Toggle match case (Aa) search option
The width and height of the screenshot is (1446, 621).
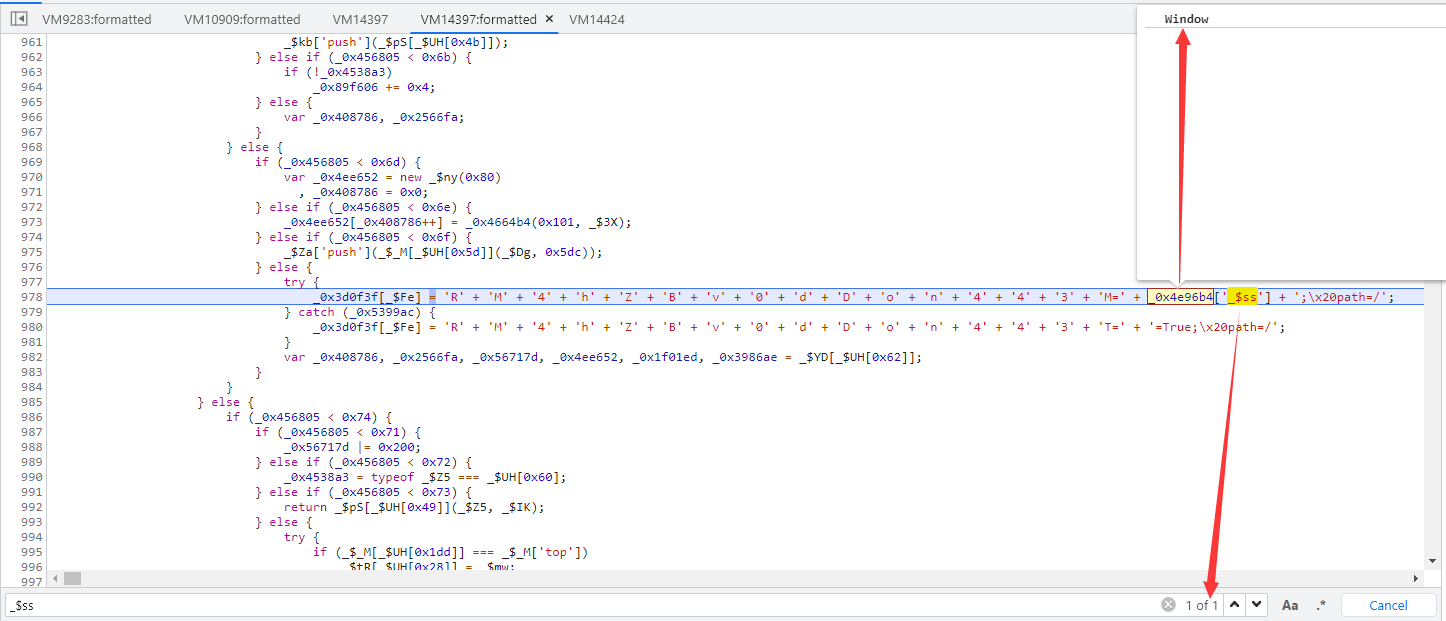[x=1290, y=605]
